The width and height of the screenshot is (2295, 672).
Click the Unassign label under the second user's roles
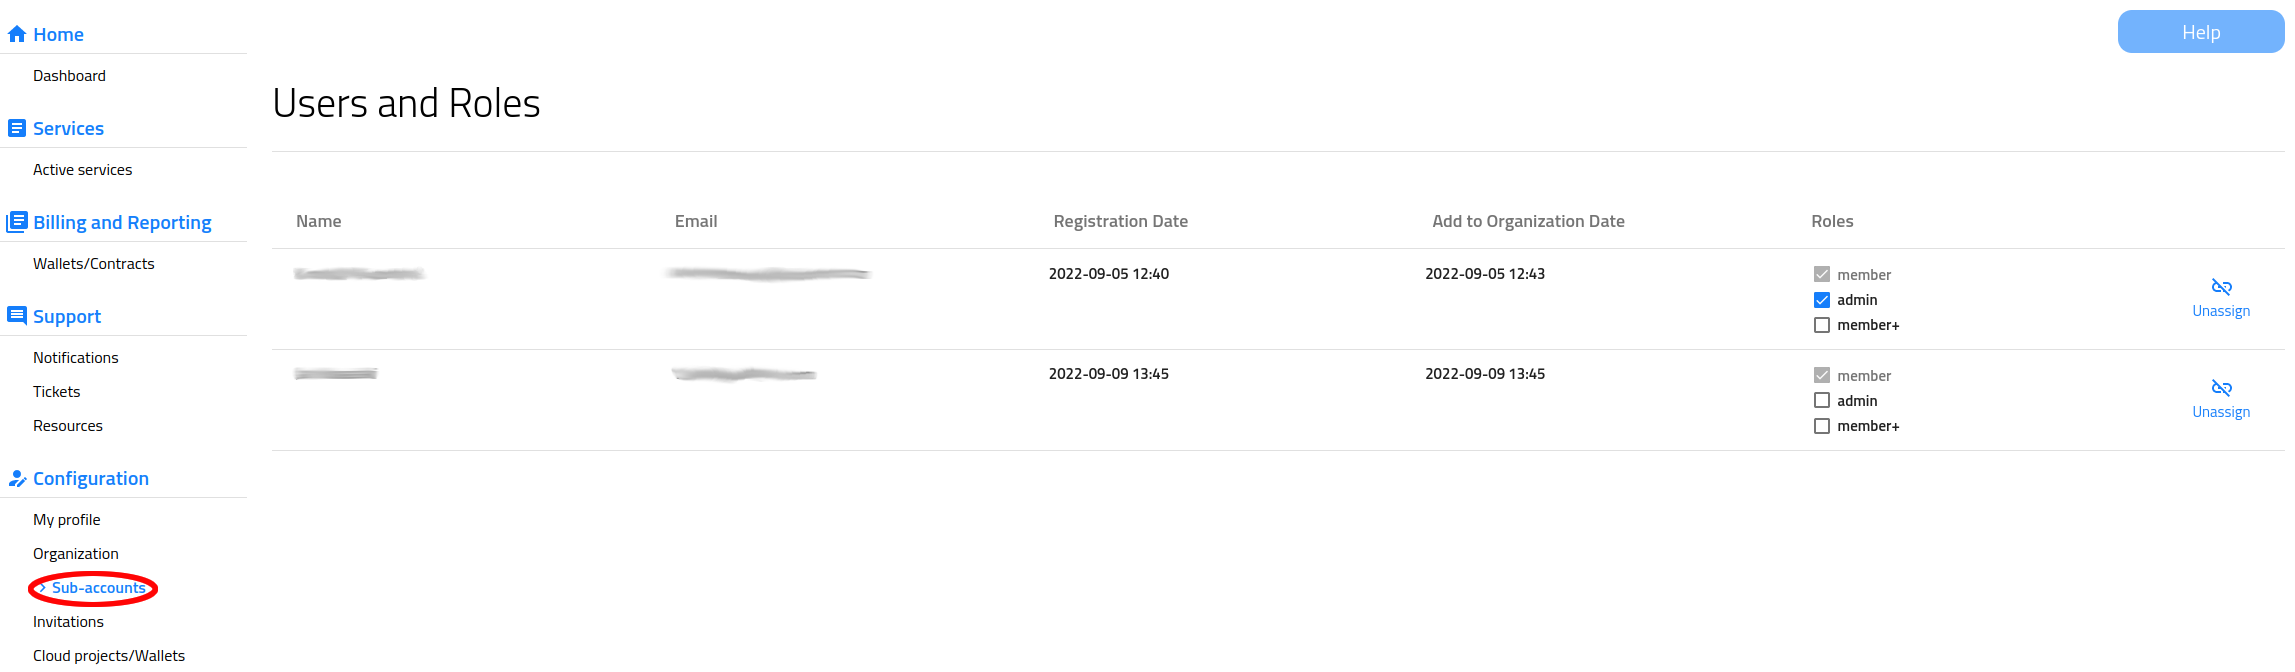click(2221, 411)
